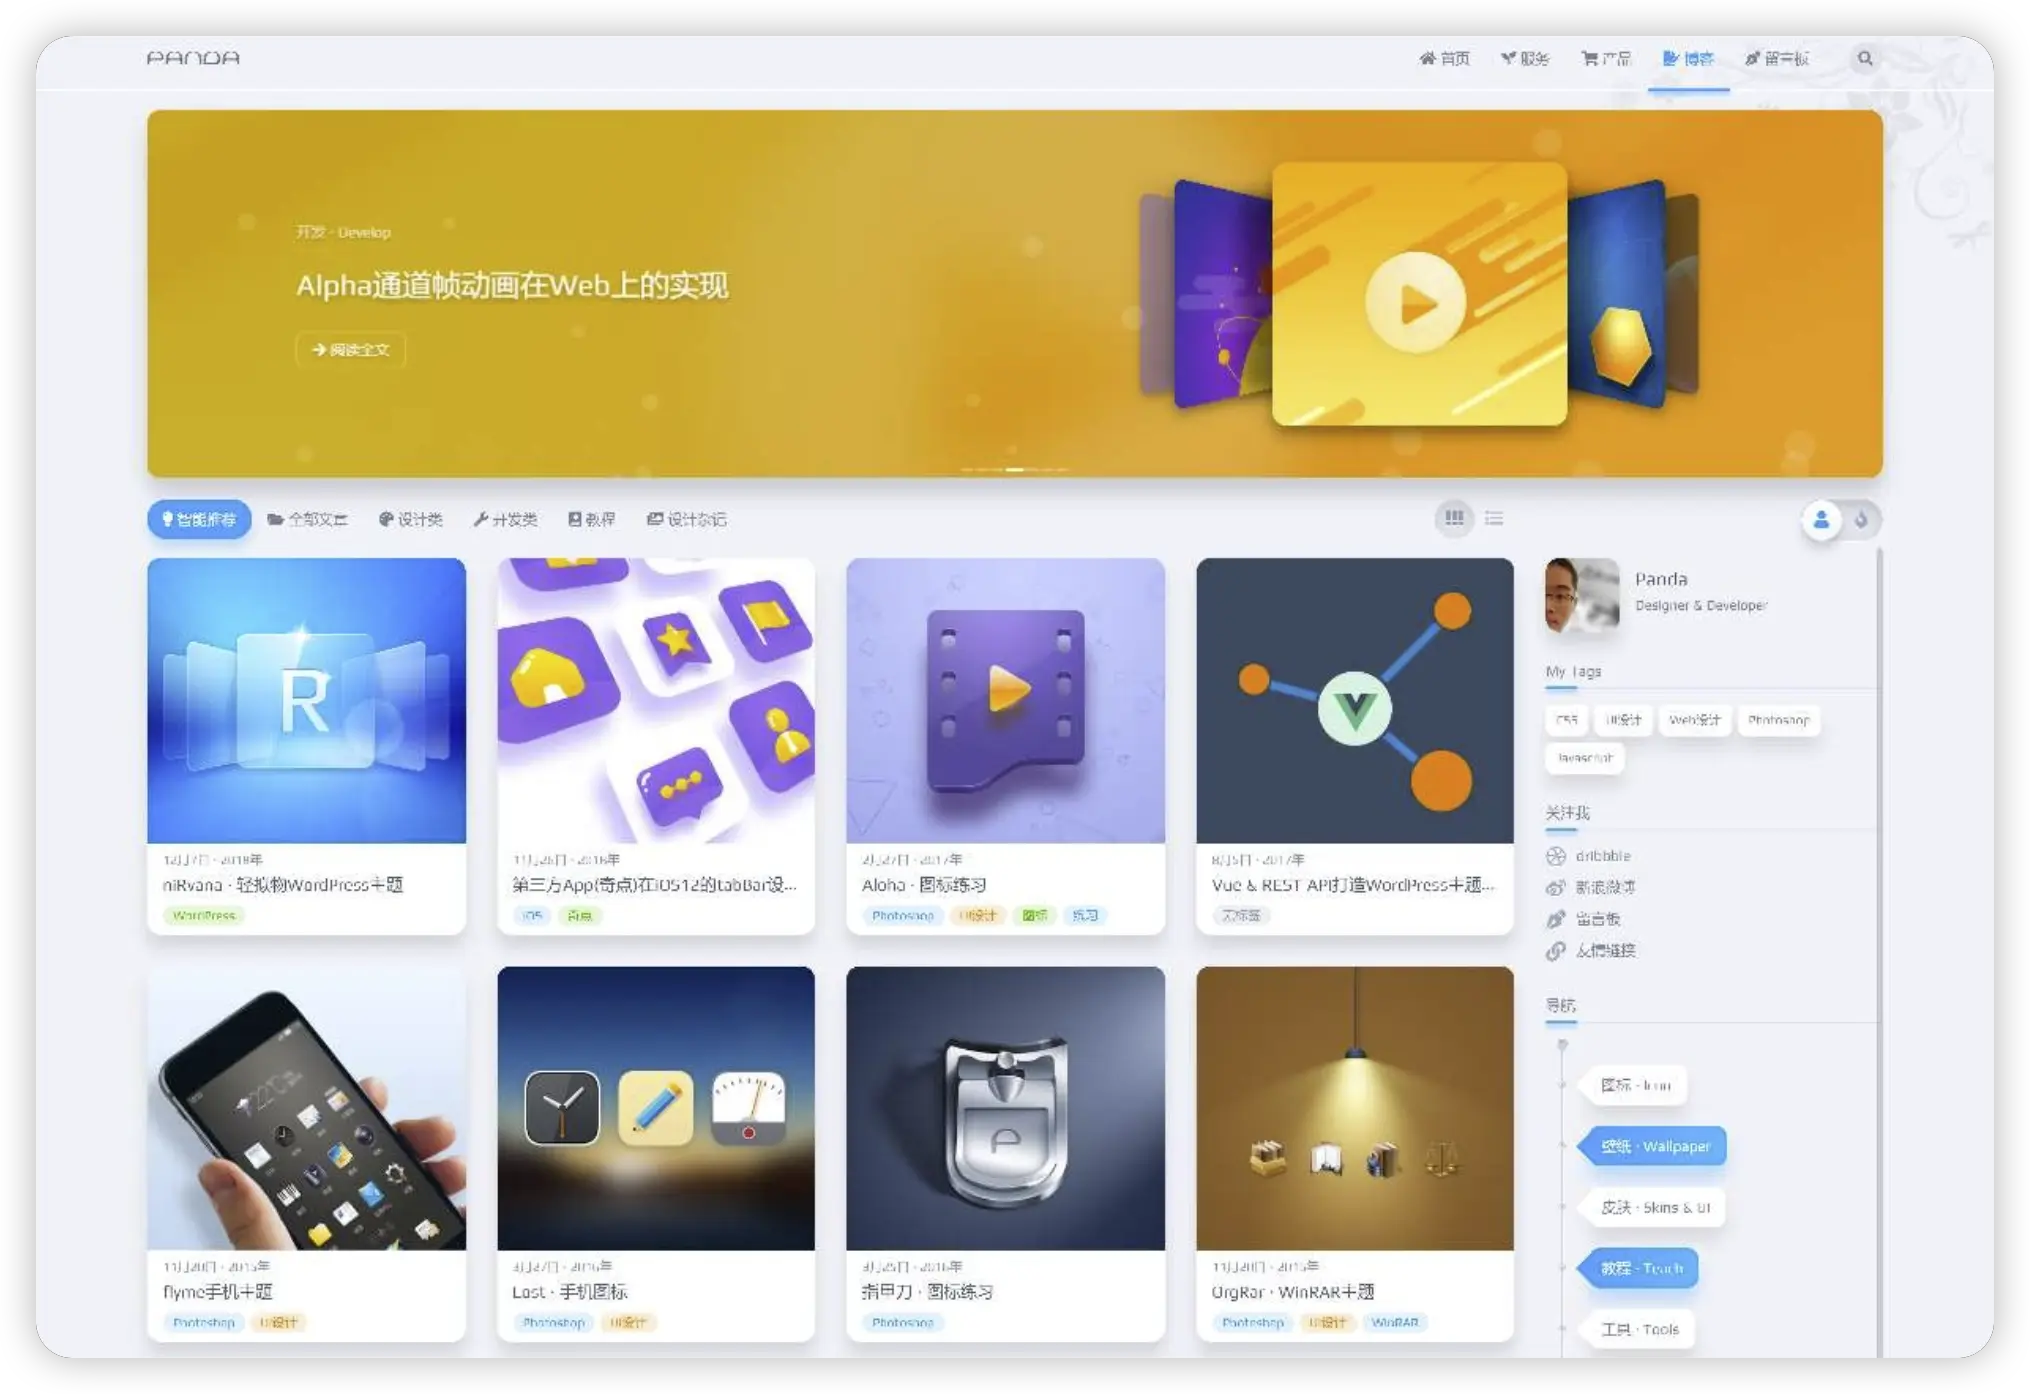Click the search magnifier icon
Image resolution: width=2030 pixels, height=1394 pixels.
tap(1865, 58)
